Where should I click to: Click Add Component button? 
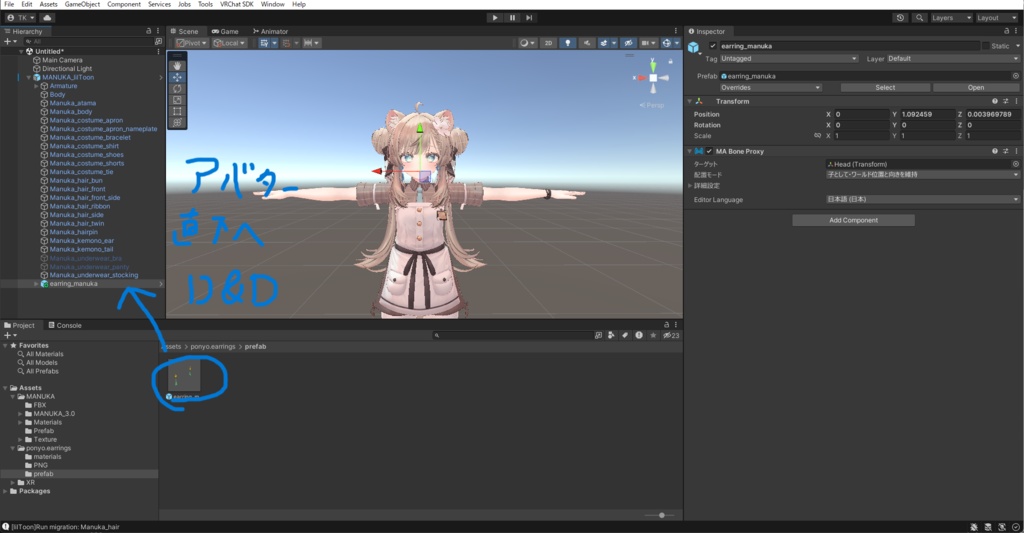click(x=853, y=220)
